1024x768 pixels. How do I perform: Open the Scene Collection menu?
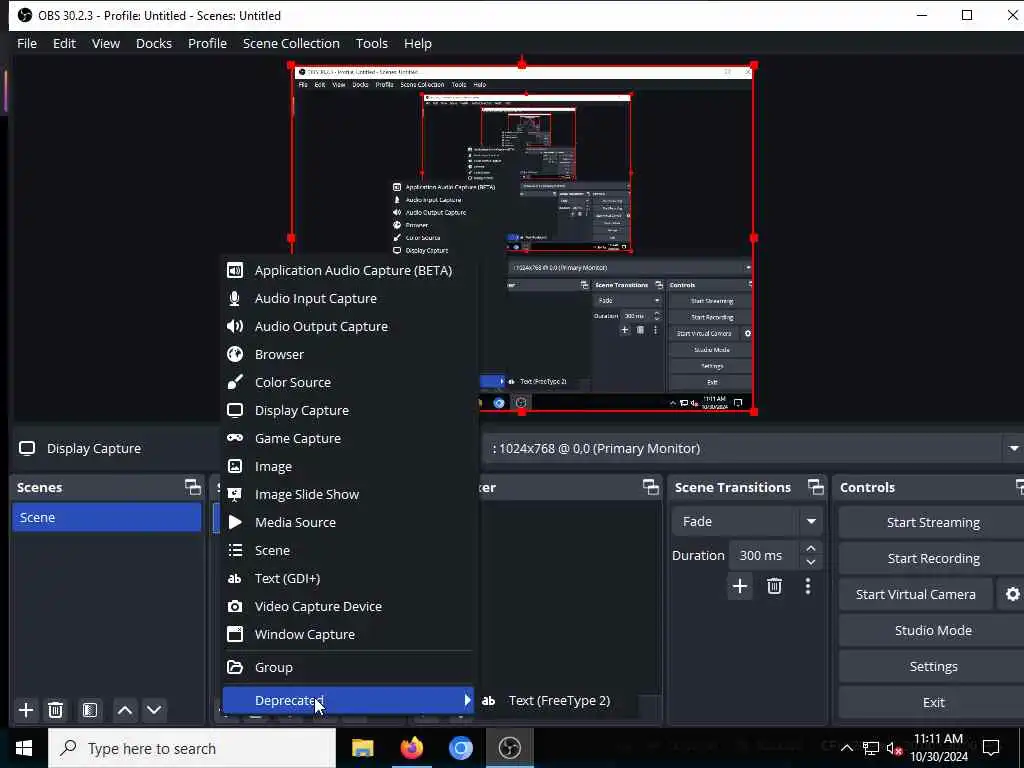tap(291, 43)
